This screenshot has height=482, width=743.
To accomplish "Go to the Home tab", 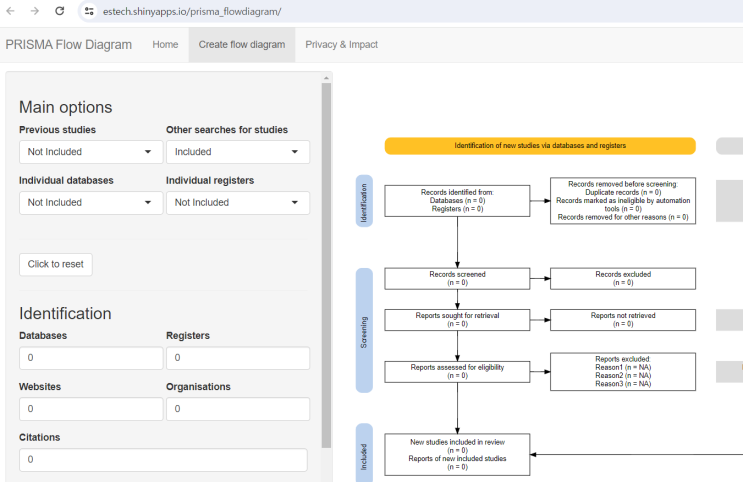I will tap(165, 45).
